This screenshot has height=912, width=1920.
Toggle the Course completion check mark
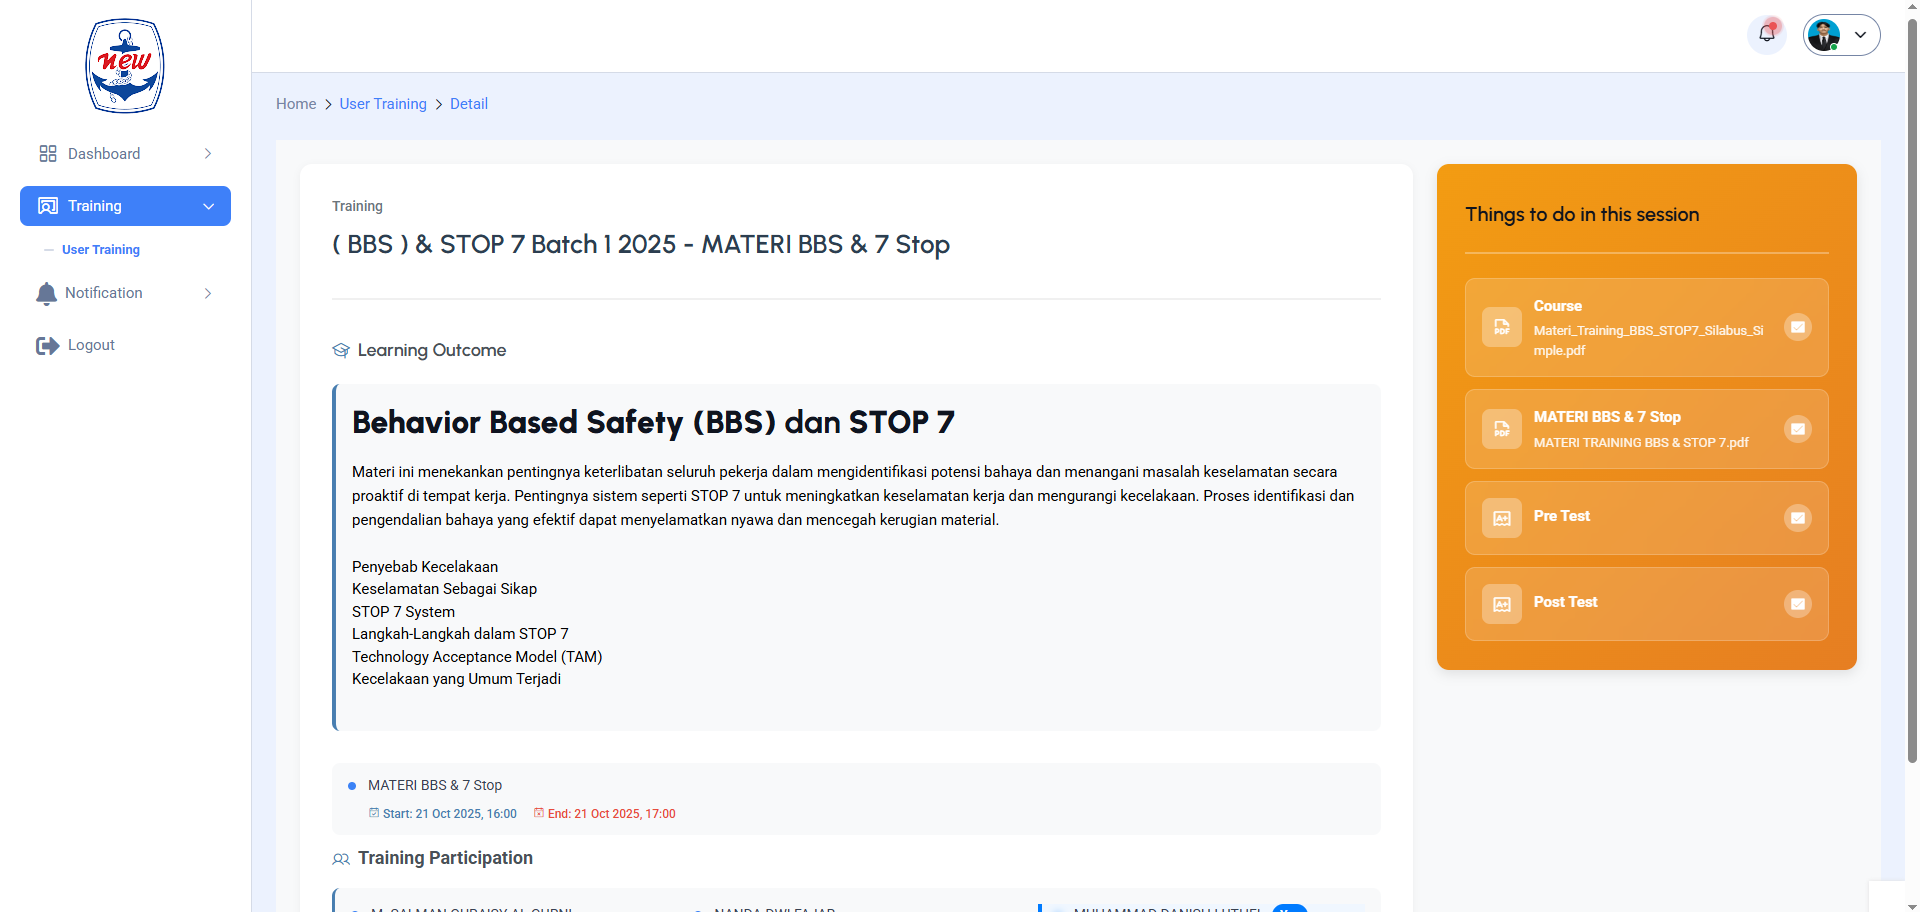pos(1798,327)
